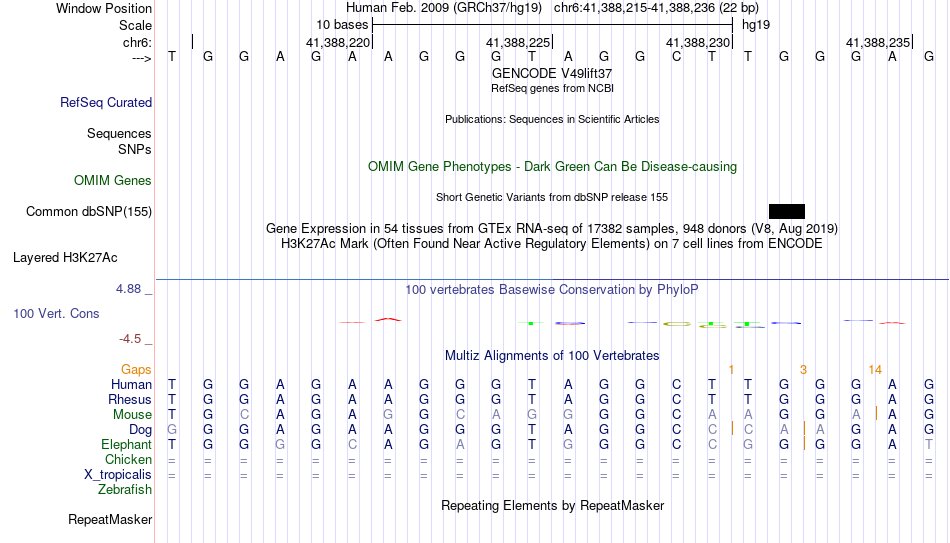This screenshot has width=950, height=543.
Task: Select the Elephant alignment row label
Action: click(127, 445)
